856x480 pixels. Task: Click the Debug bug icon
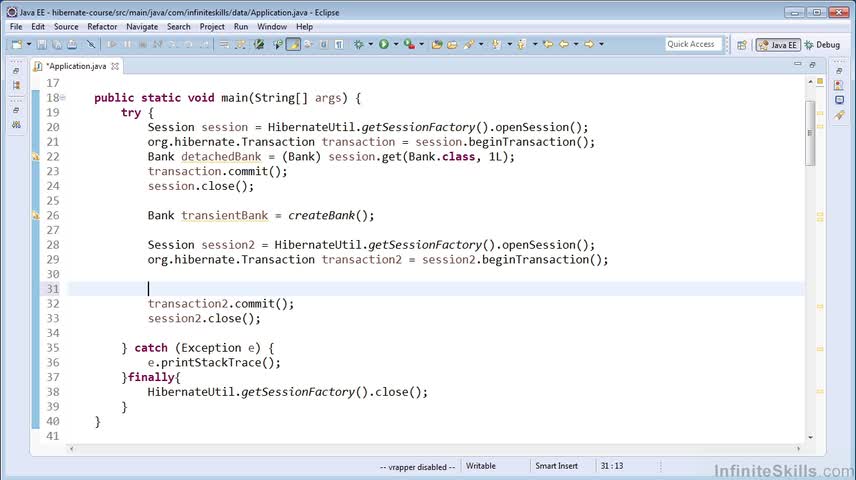click(x=359, y=44)
